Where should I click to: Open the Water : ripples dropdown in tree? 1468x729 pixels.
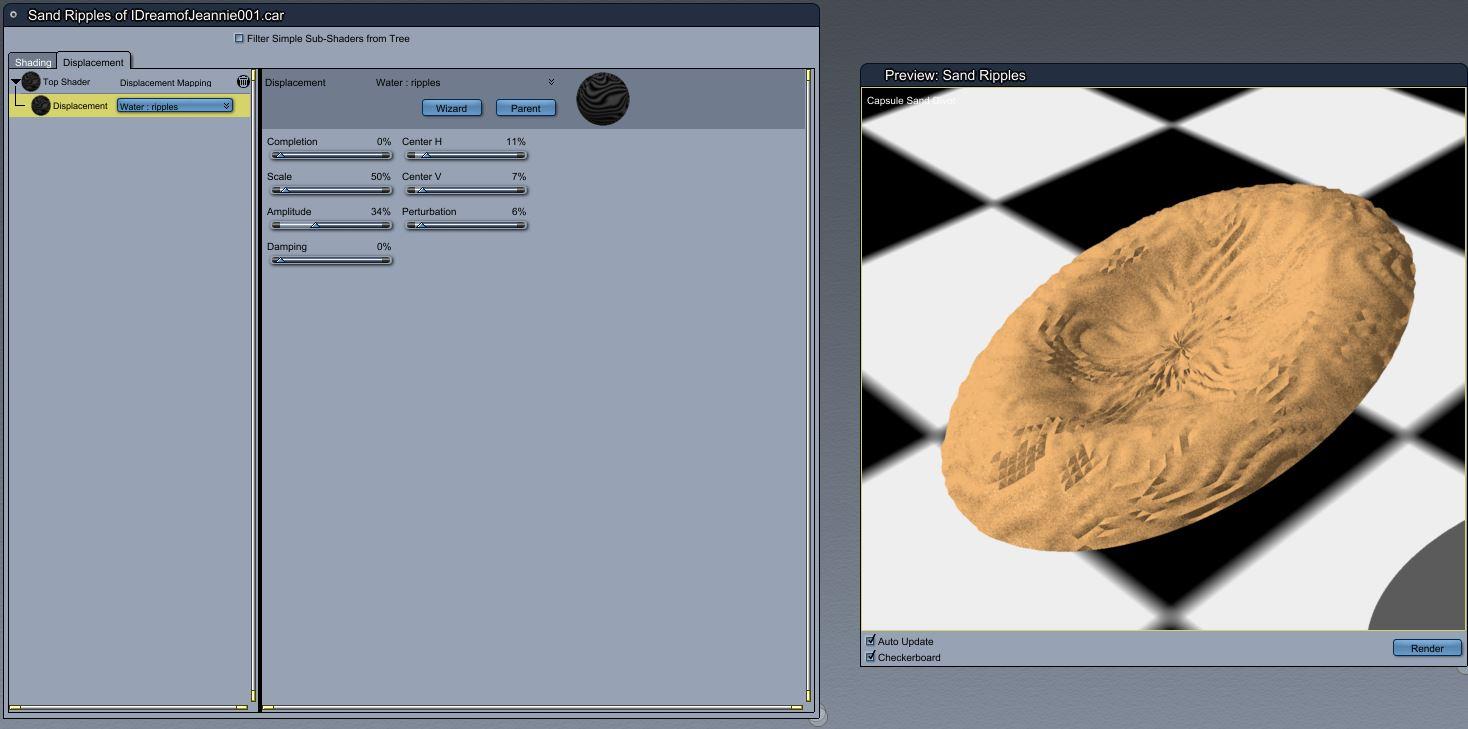pyautogui.click(x=175, y=106)
